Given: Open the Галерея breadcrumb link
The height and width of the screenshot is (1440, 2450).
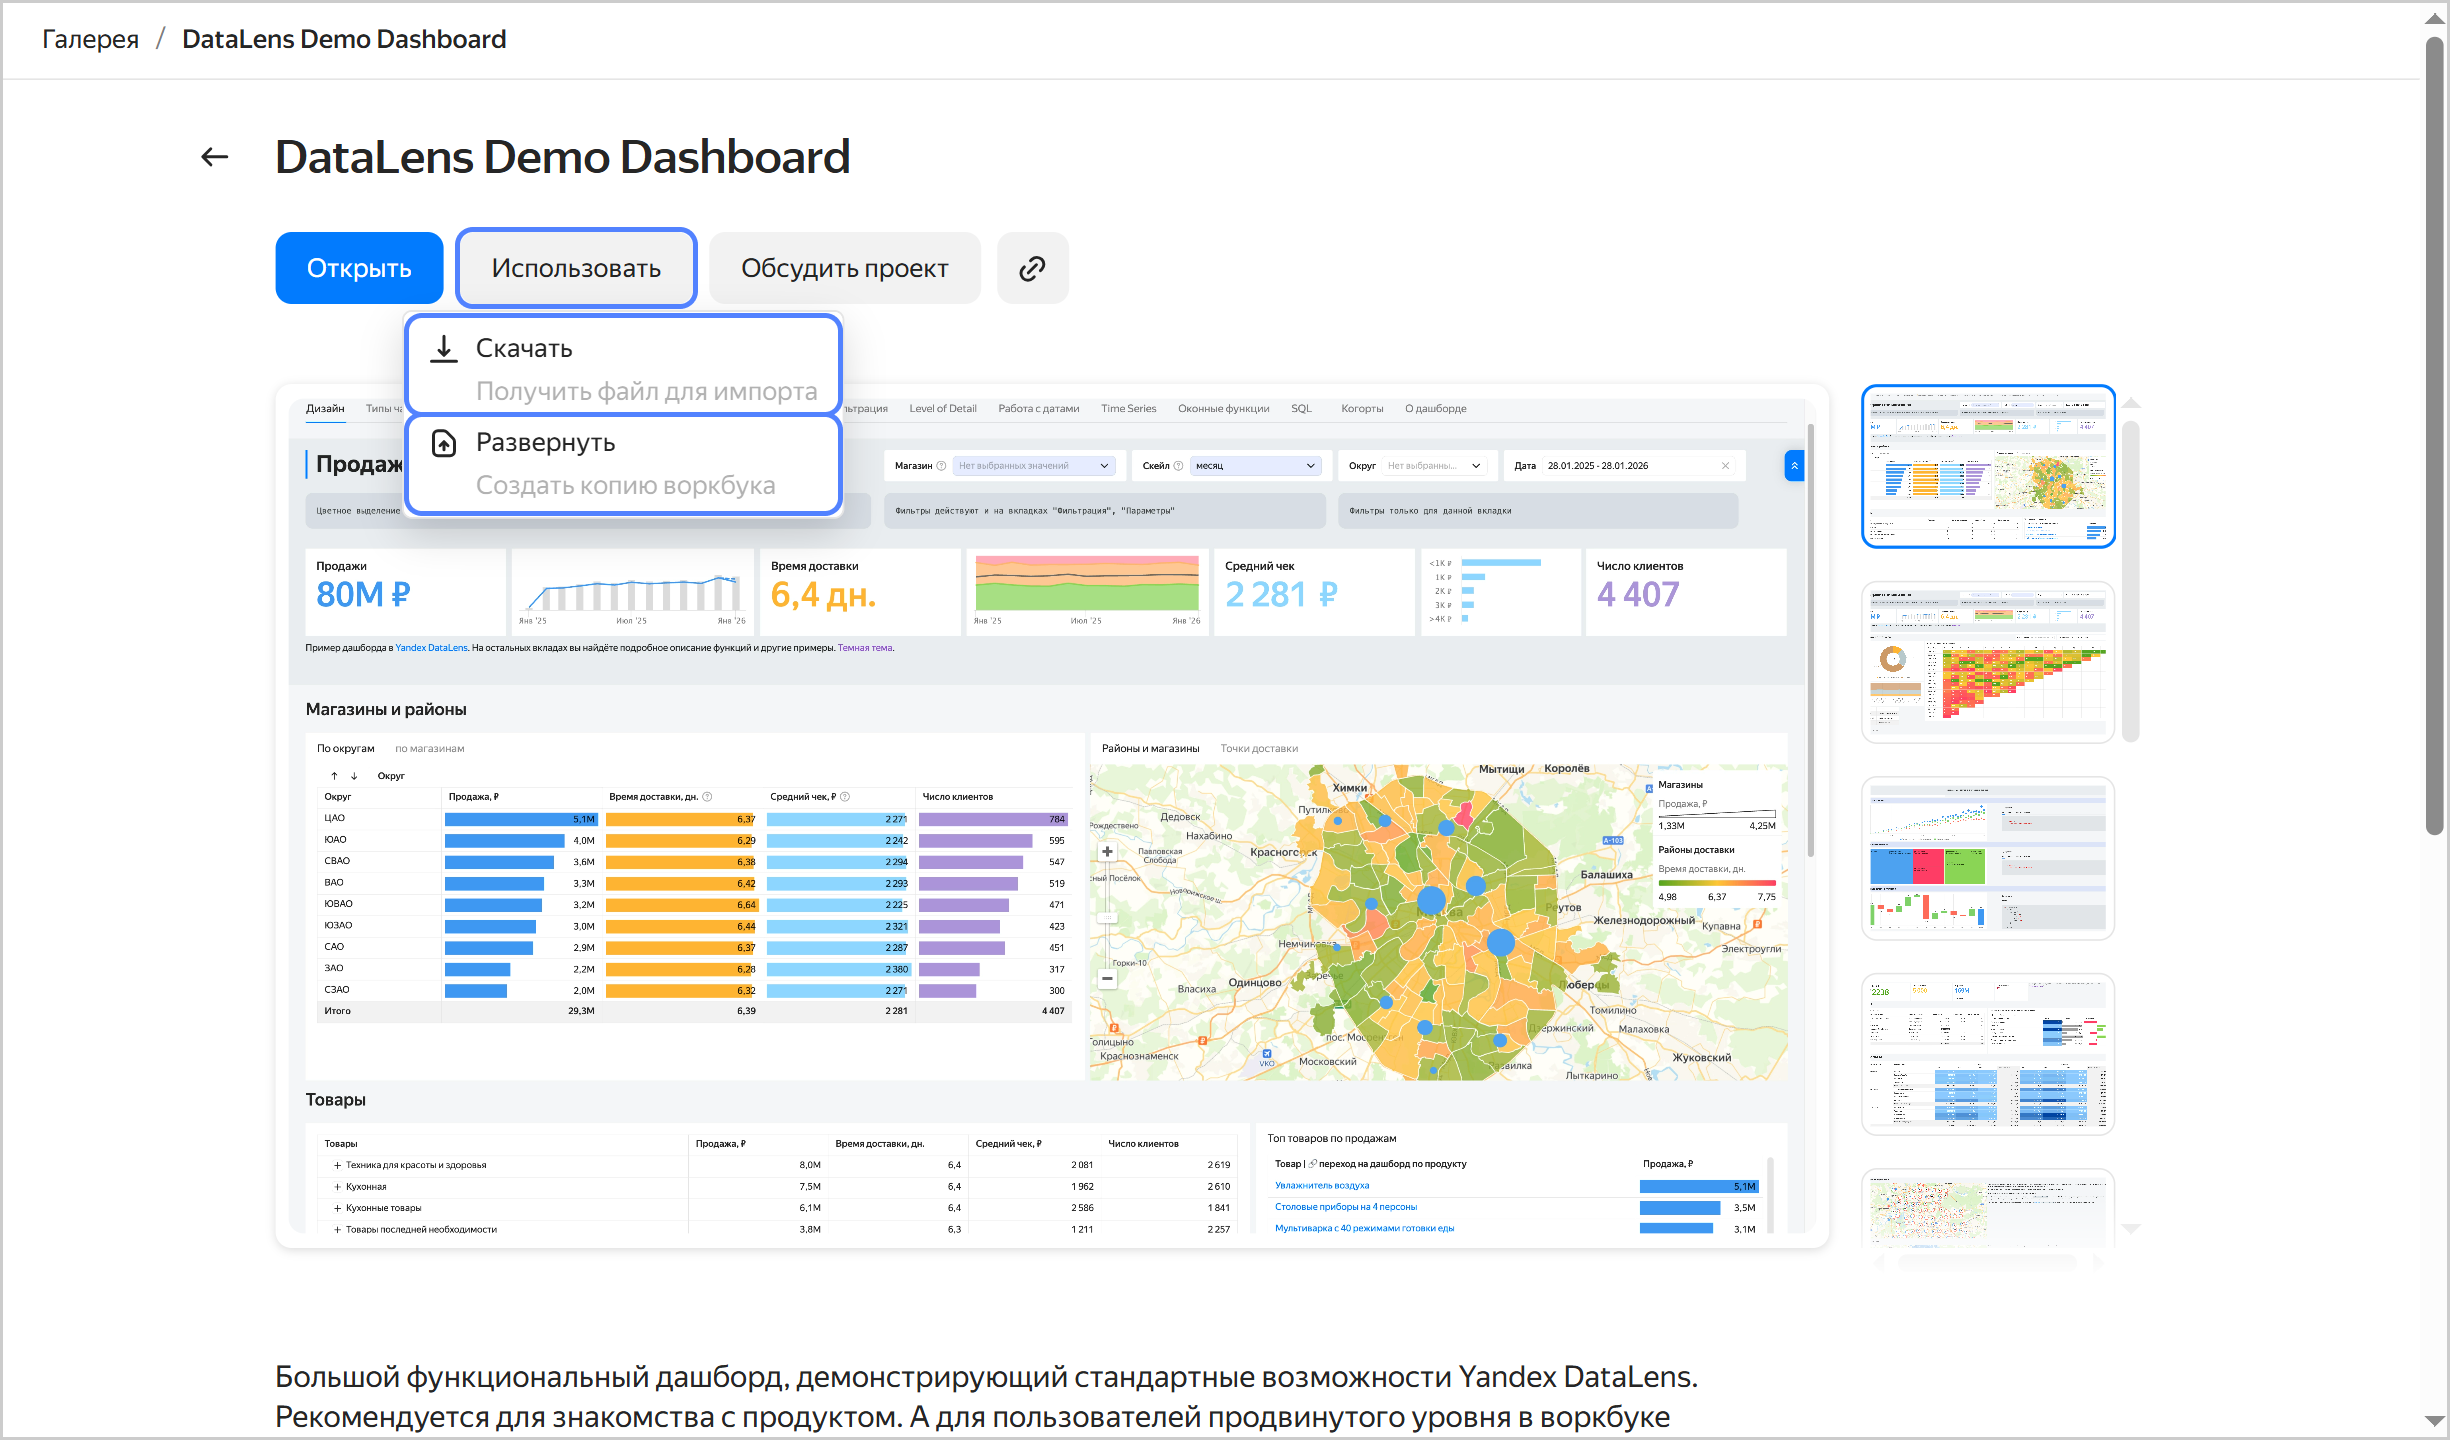Looking at the screenshot, I should [x=90, y=39].
